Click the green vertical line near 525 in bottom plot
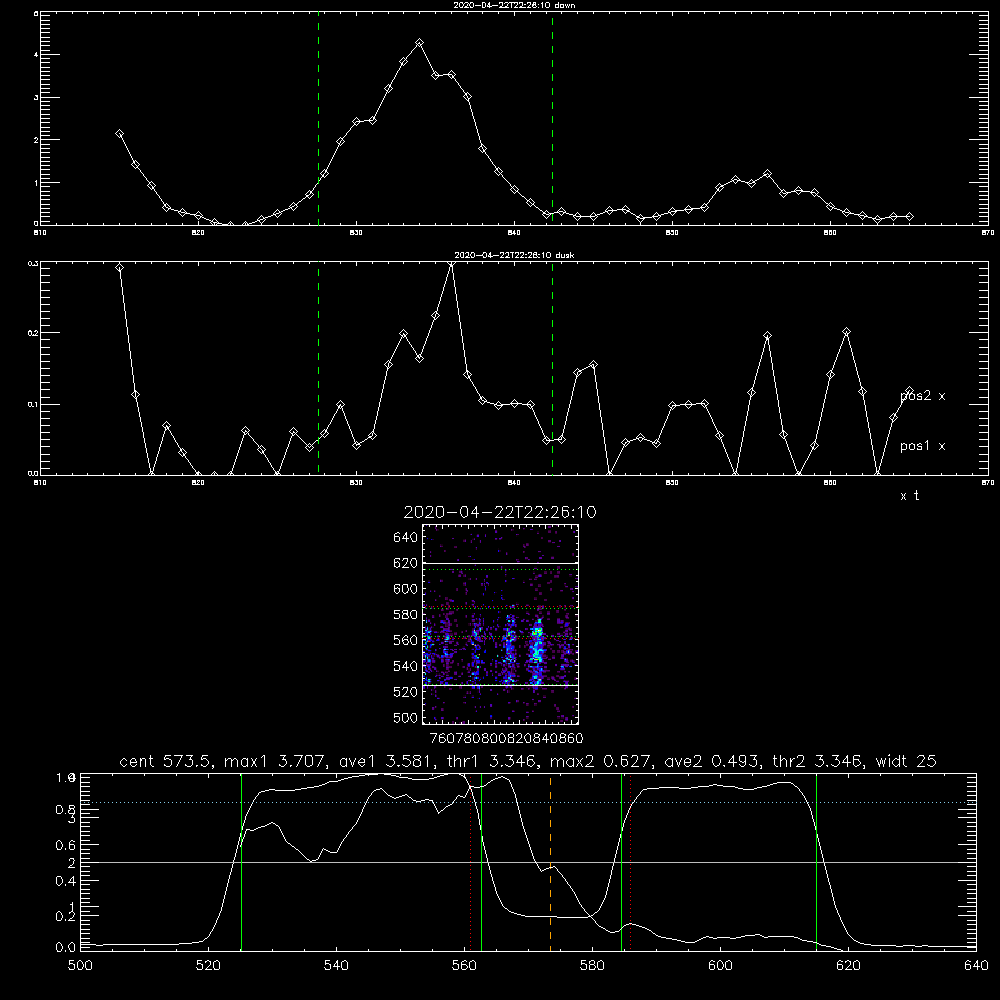This screenshot has height=1000, width=1000. 241,862
